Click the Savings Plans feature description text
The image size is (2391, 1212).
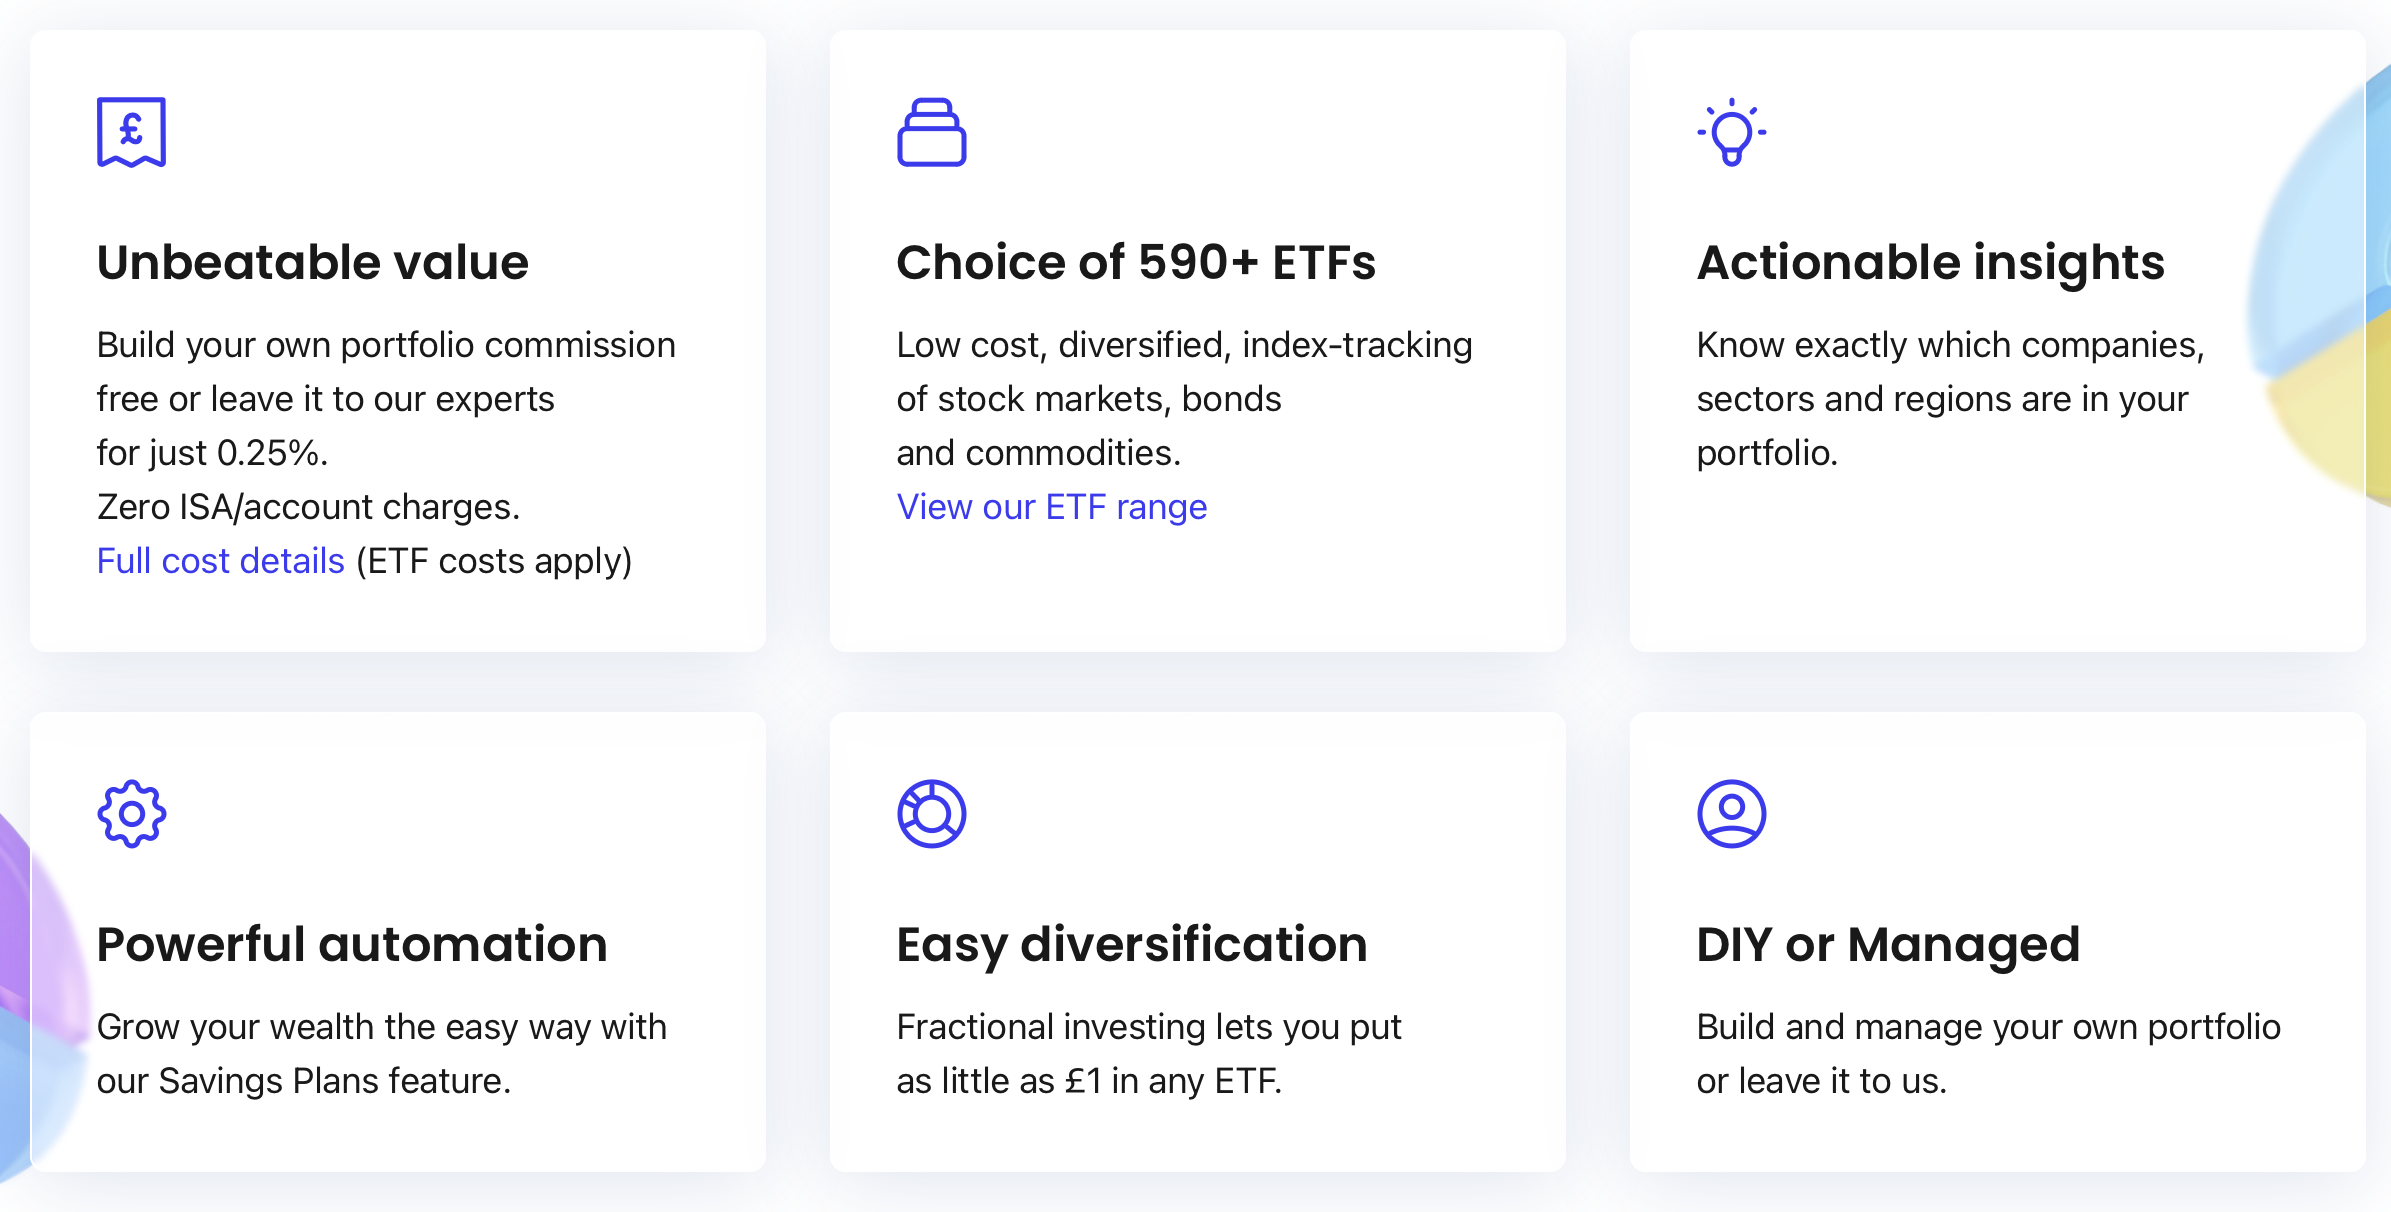[x=381, y=1054]
